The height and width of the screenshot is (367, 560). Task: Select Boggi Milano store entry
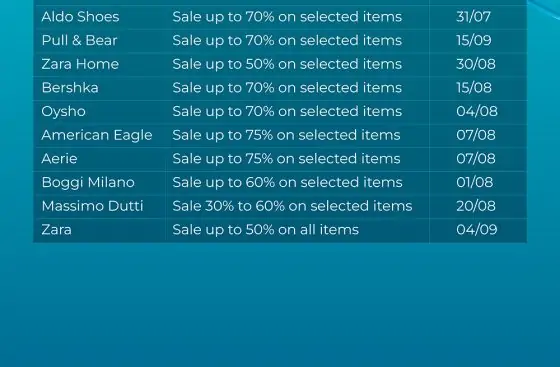(x=88, y=182)
